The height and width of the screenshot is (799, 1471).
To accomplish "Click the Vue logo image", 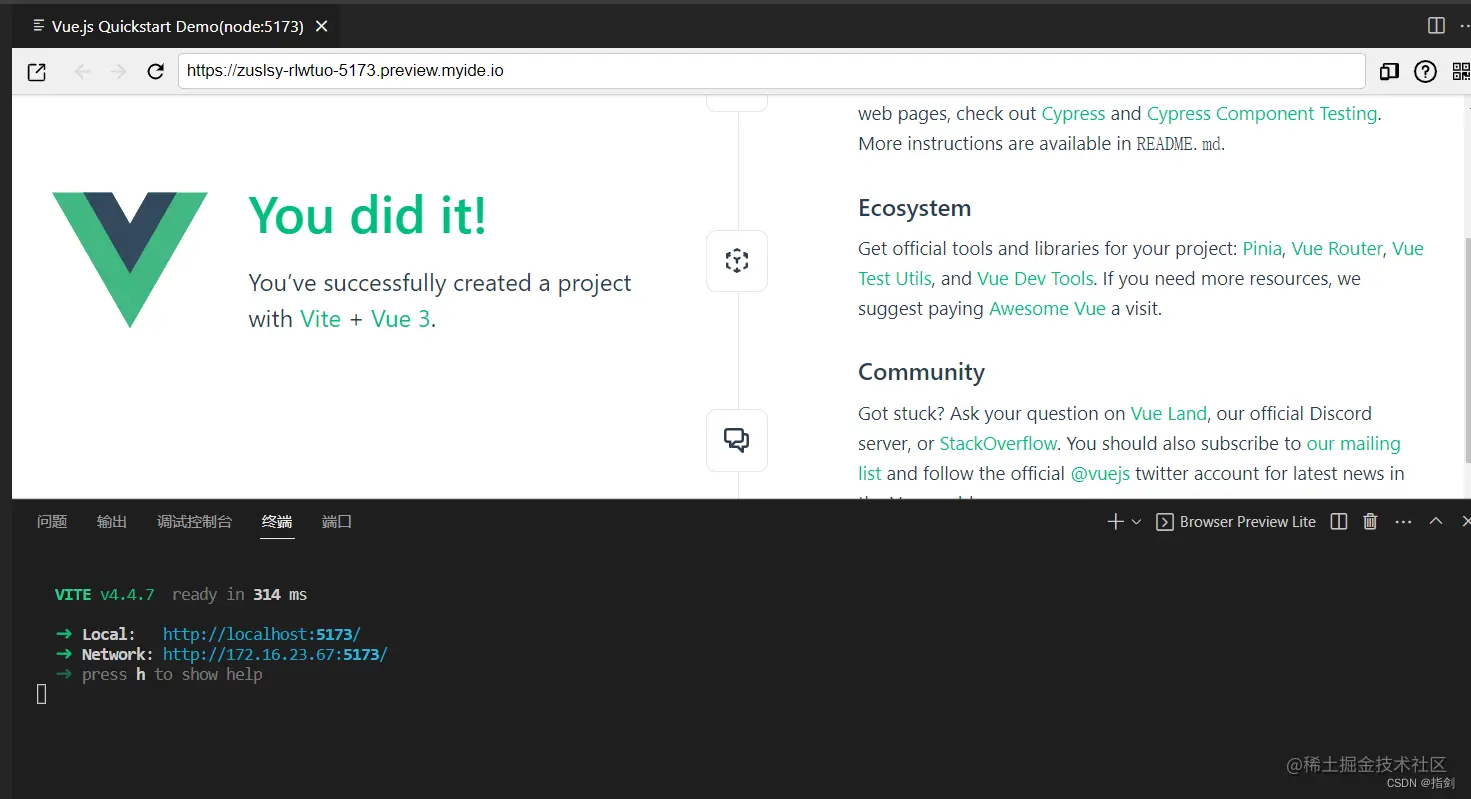I will point(130,260).
